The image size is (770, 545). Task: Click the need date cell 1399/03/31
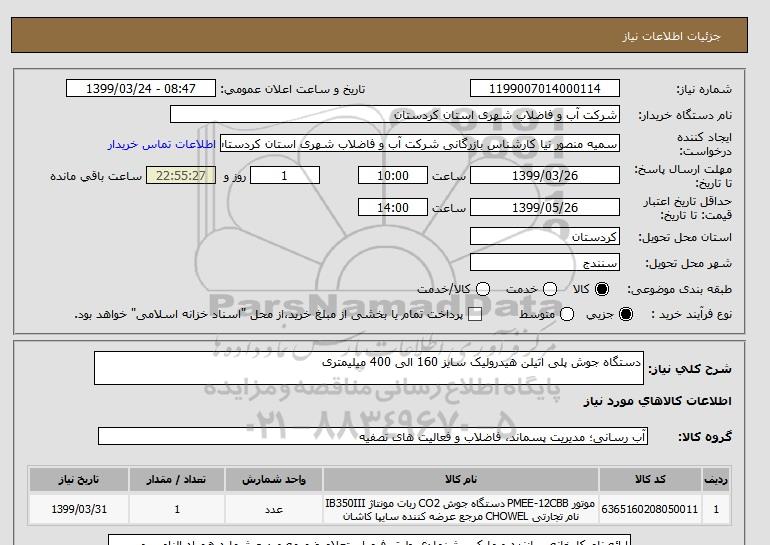pyautogui.click(x=79, y=509)
